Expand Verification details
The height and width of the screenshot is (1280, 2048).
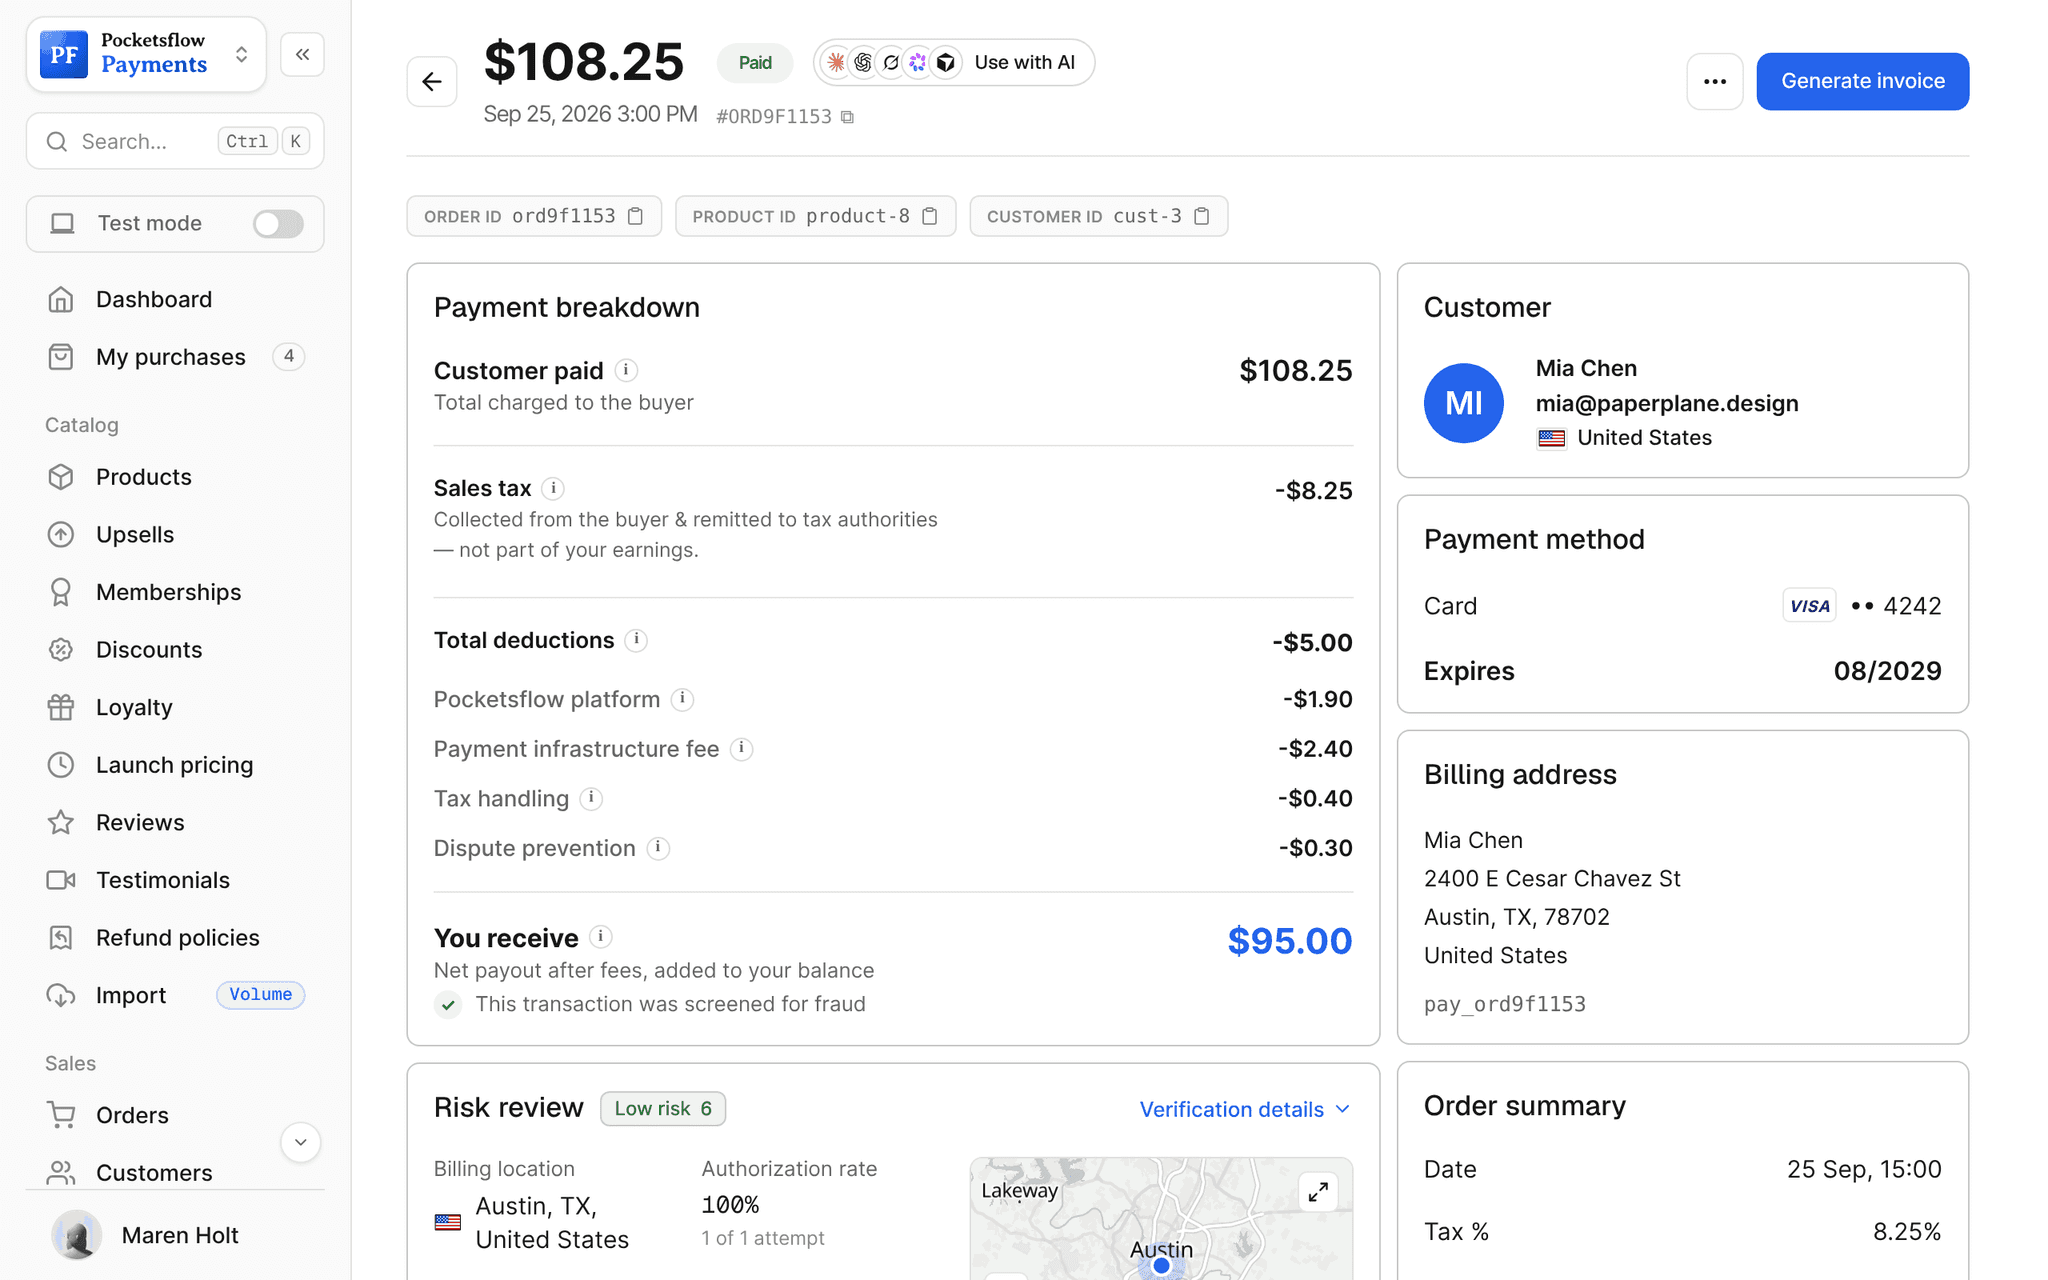tap(1245, 1109)
